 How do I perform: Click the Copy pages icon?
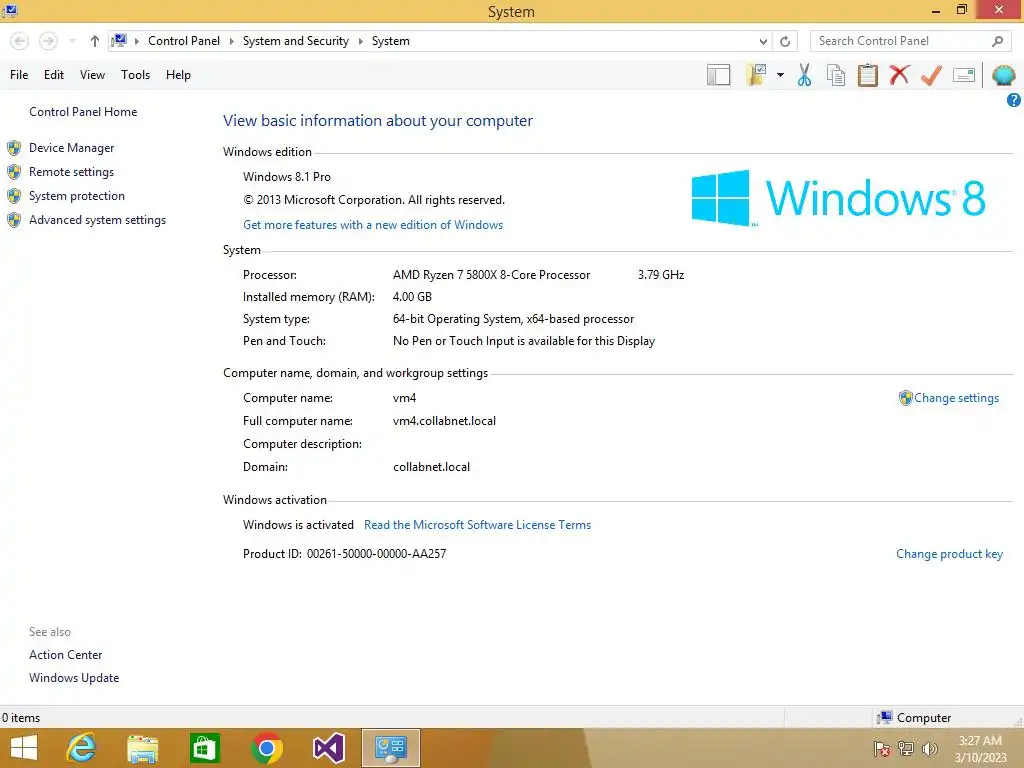[836, 75]
